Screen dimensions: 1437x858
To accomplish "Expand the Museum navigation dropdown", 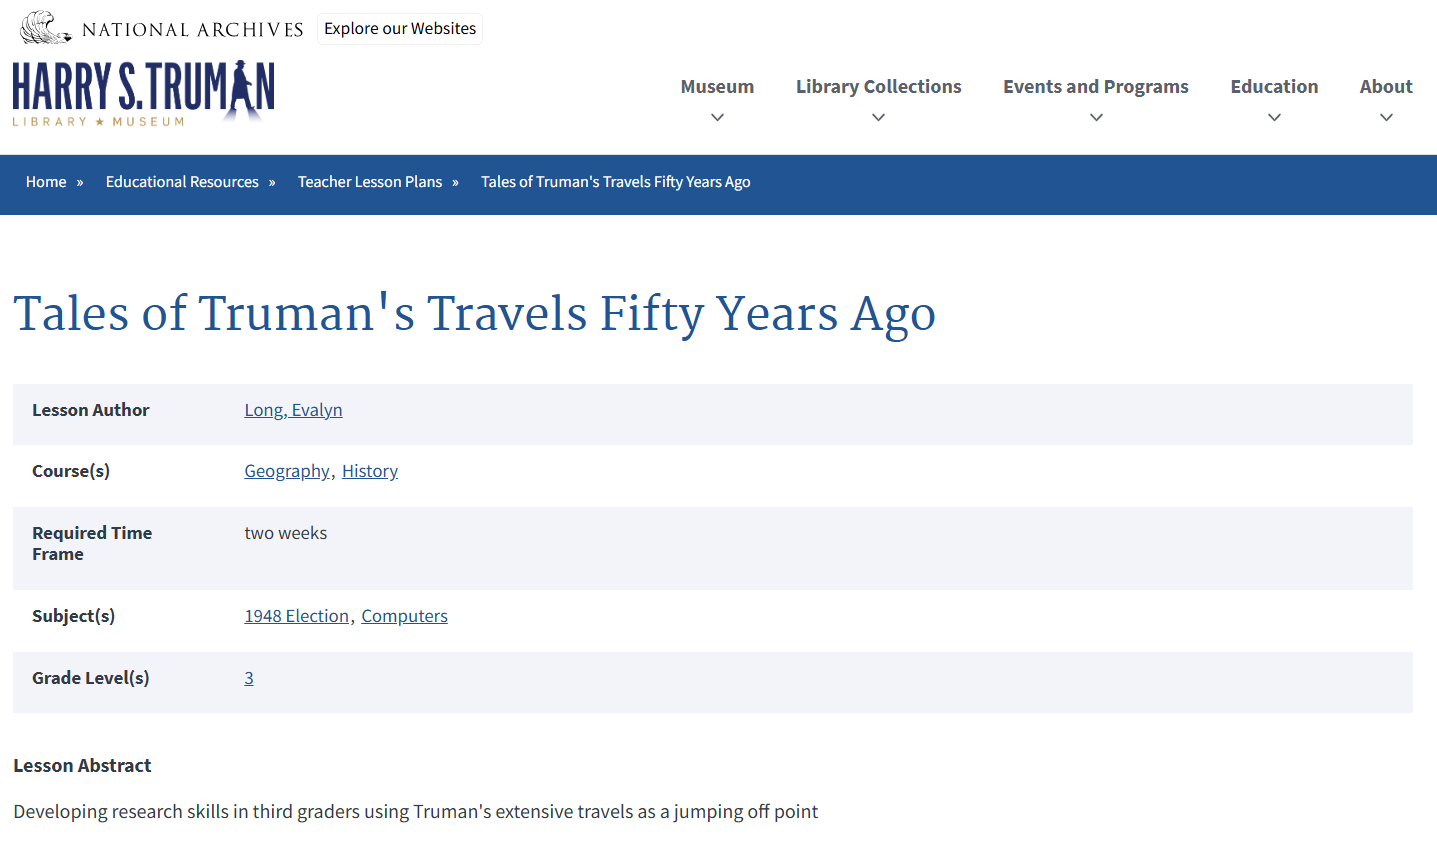I will [716, 117].
